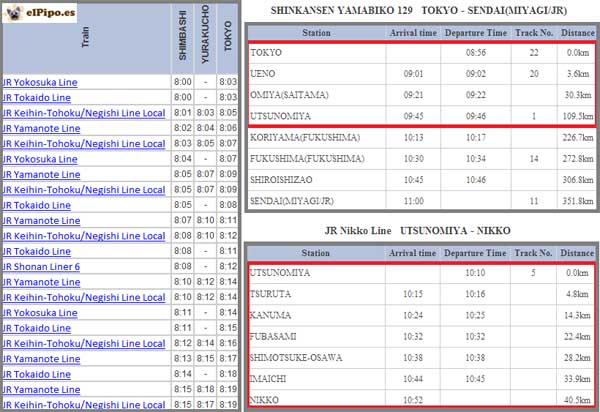Click track number 22 for Tokyo
Image resolution: width=600 pixels, height=412 pixels.
[x=534, y=52]
